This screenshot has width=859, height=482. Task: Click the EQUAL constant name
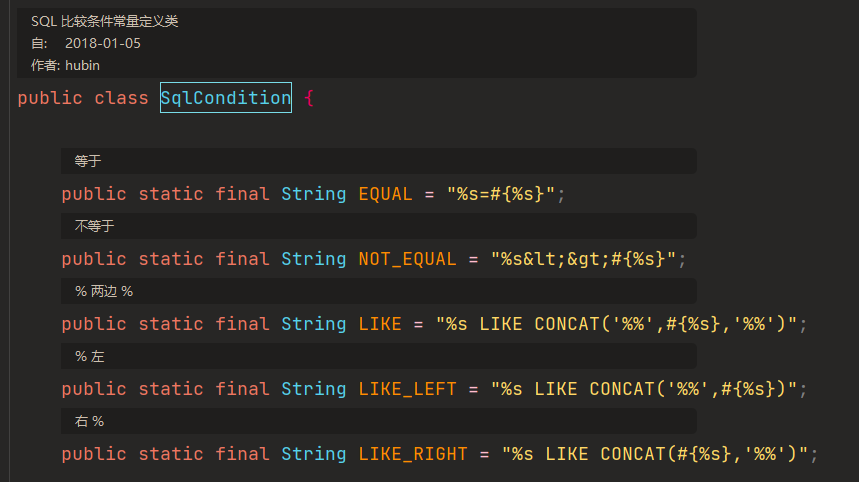(x=385, y=194)
